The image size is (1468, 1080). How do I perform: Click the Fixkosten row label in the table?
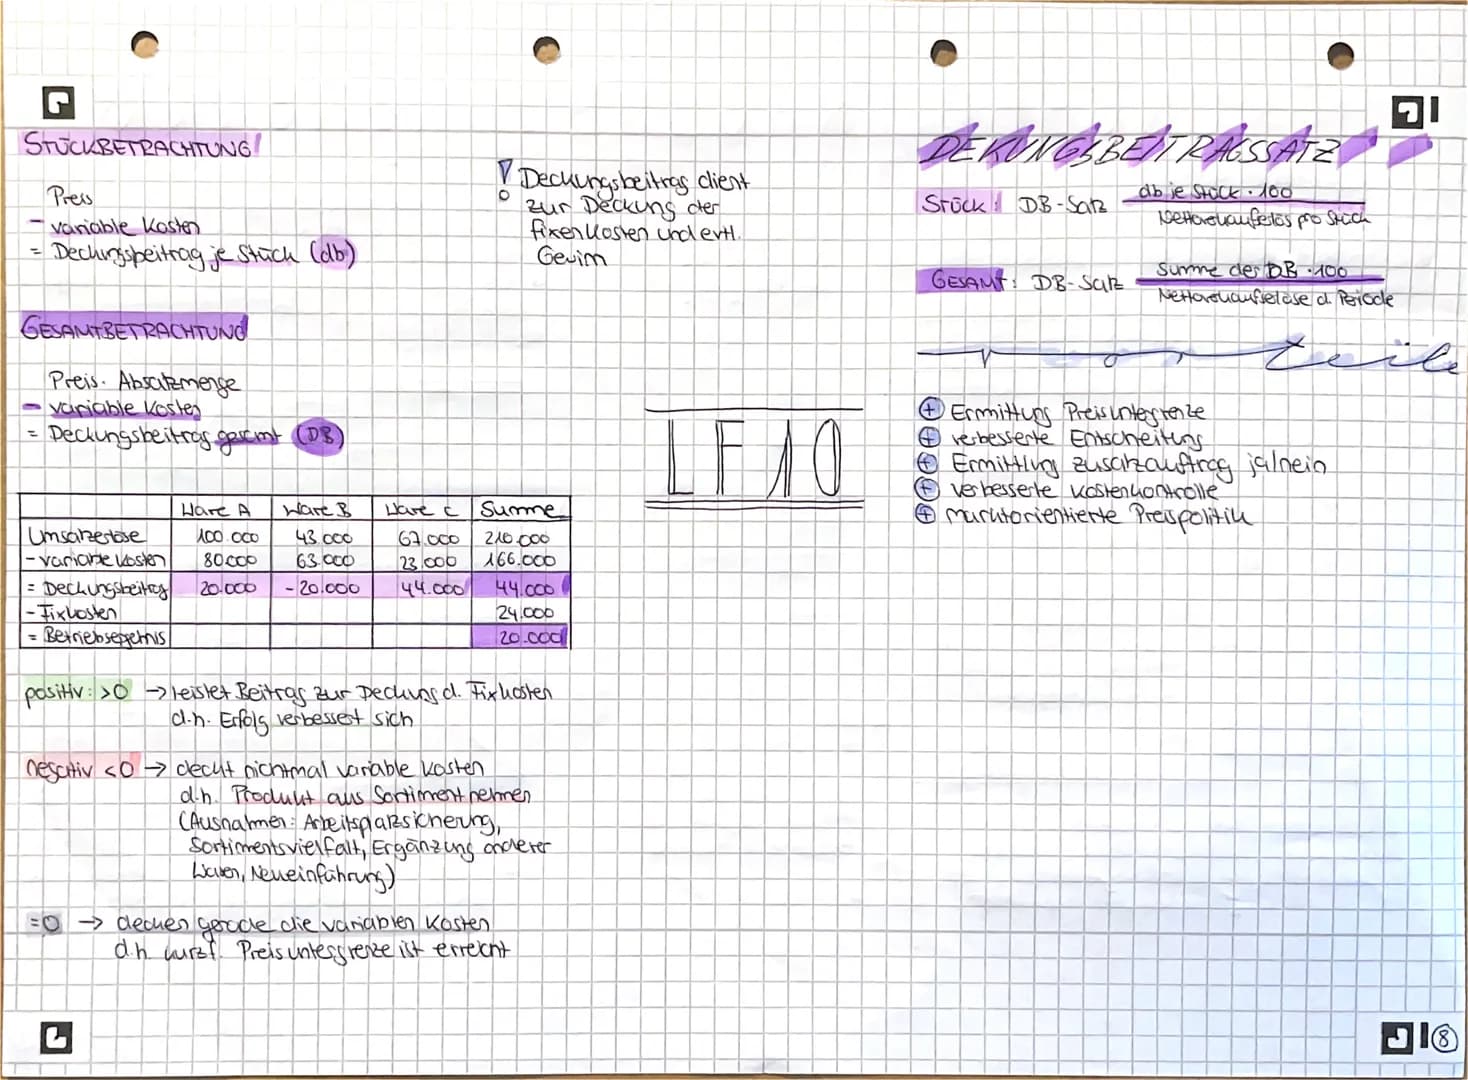pyautogui.click(x=71, y=611)
